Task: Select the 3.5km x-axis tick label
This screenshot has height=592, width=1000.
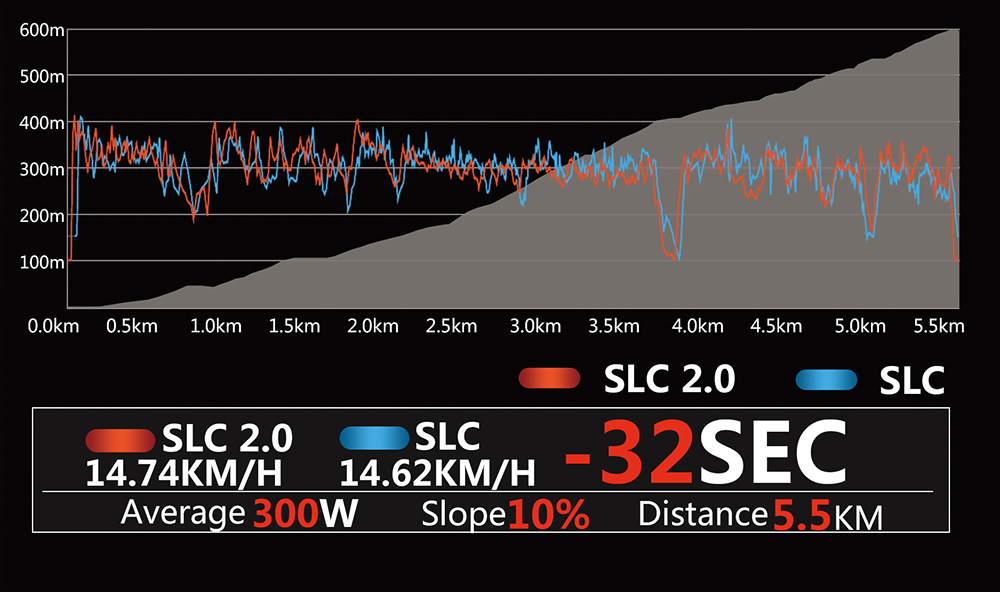Action: point(614,326)
